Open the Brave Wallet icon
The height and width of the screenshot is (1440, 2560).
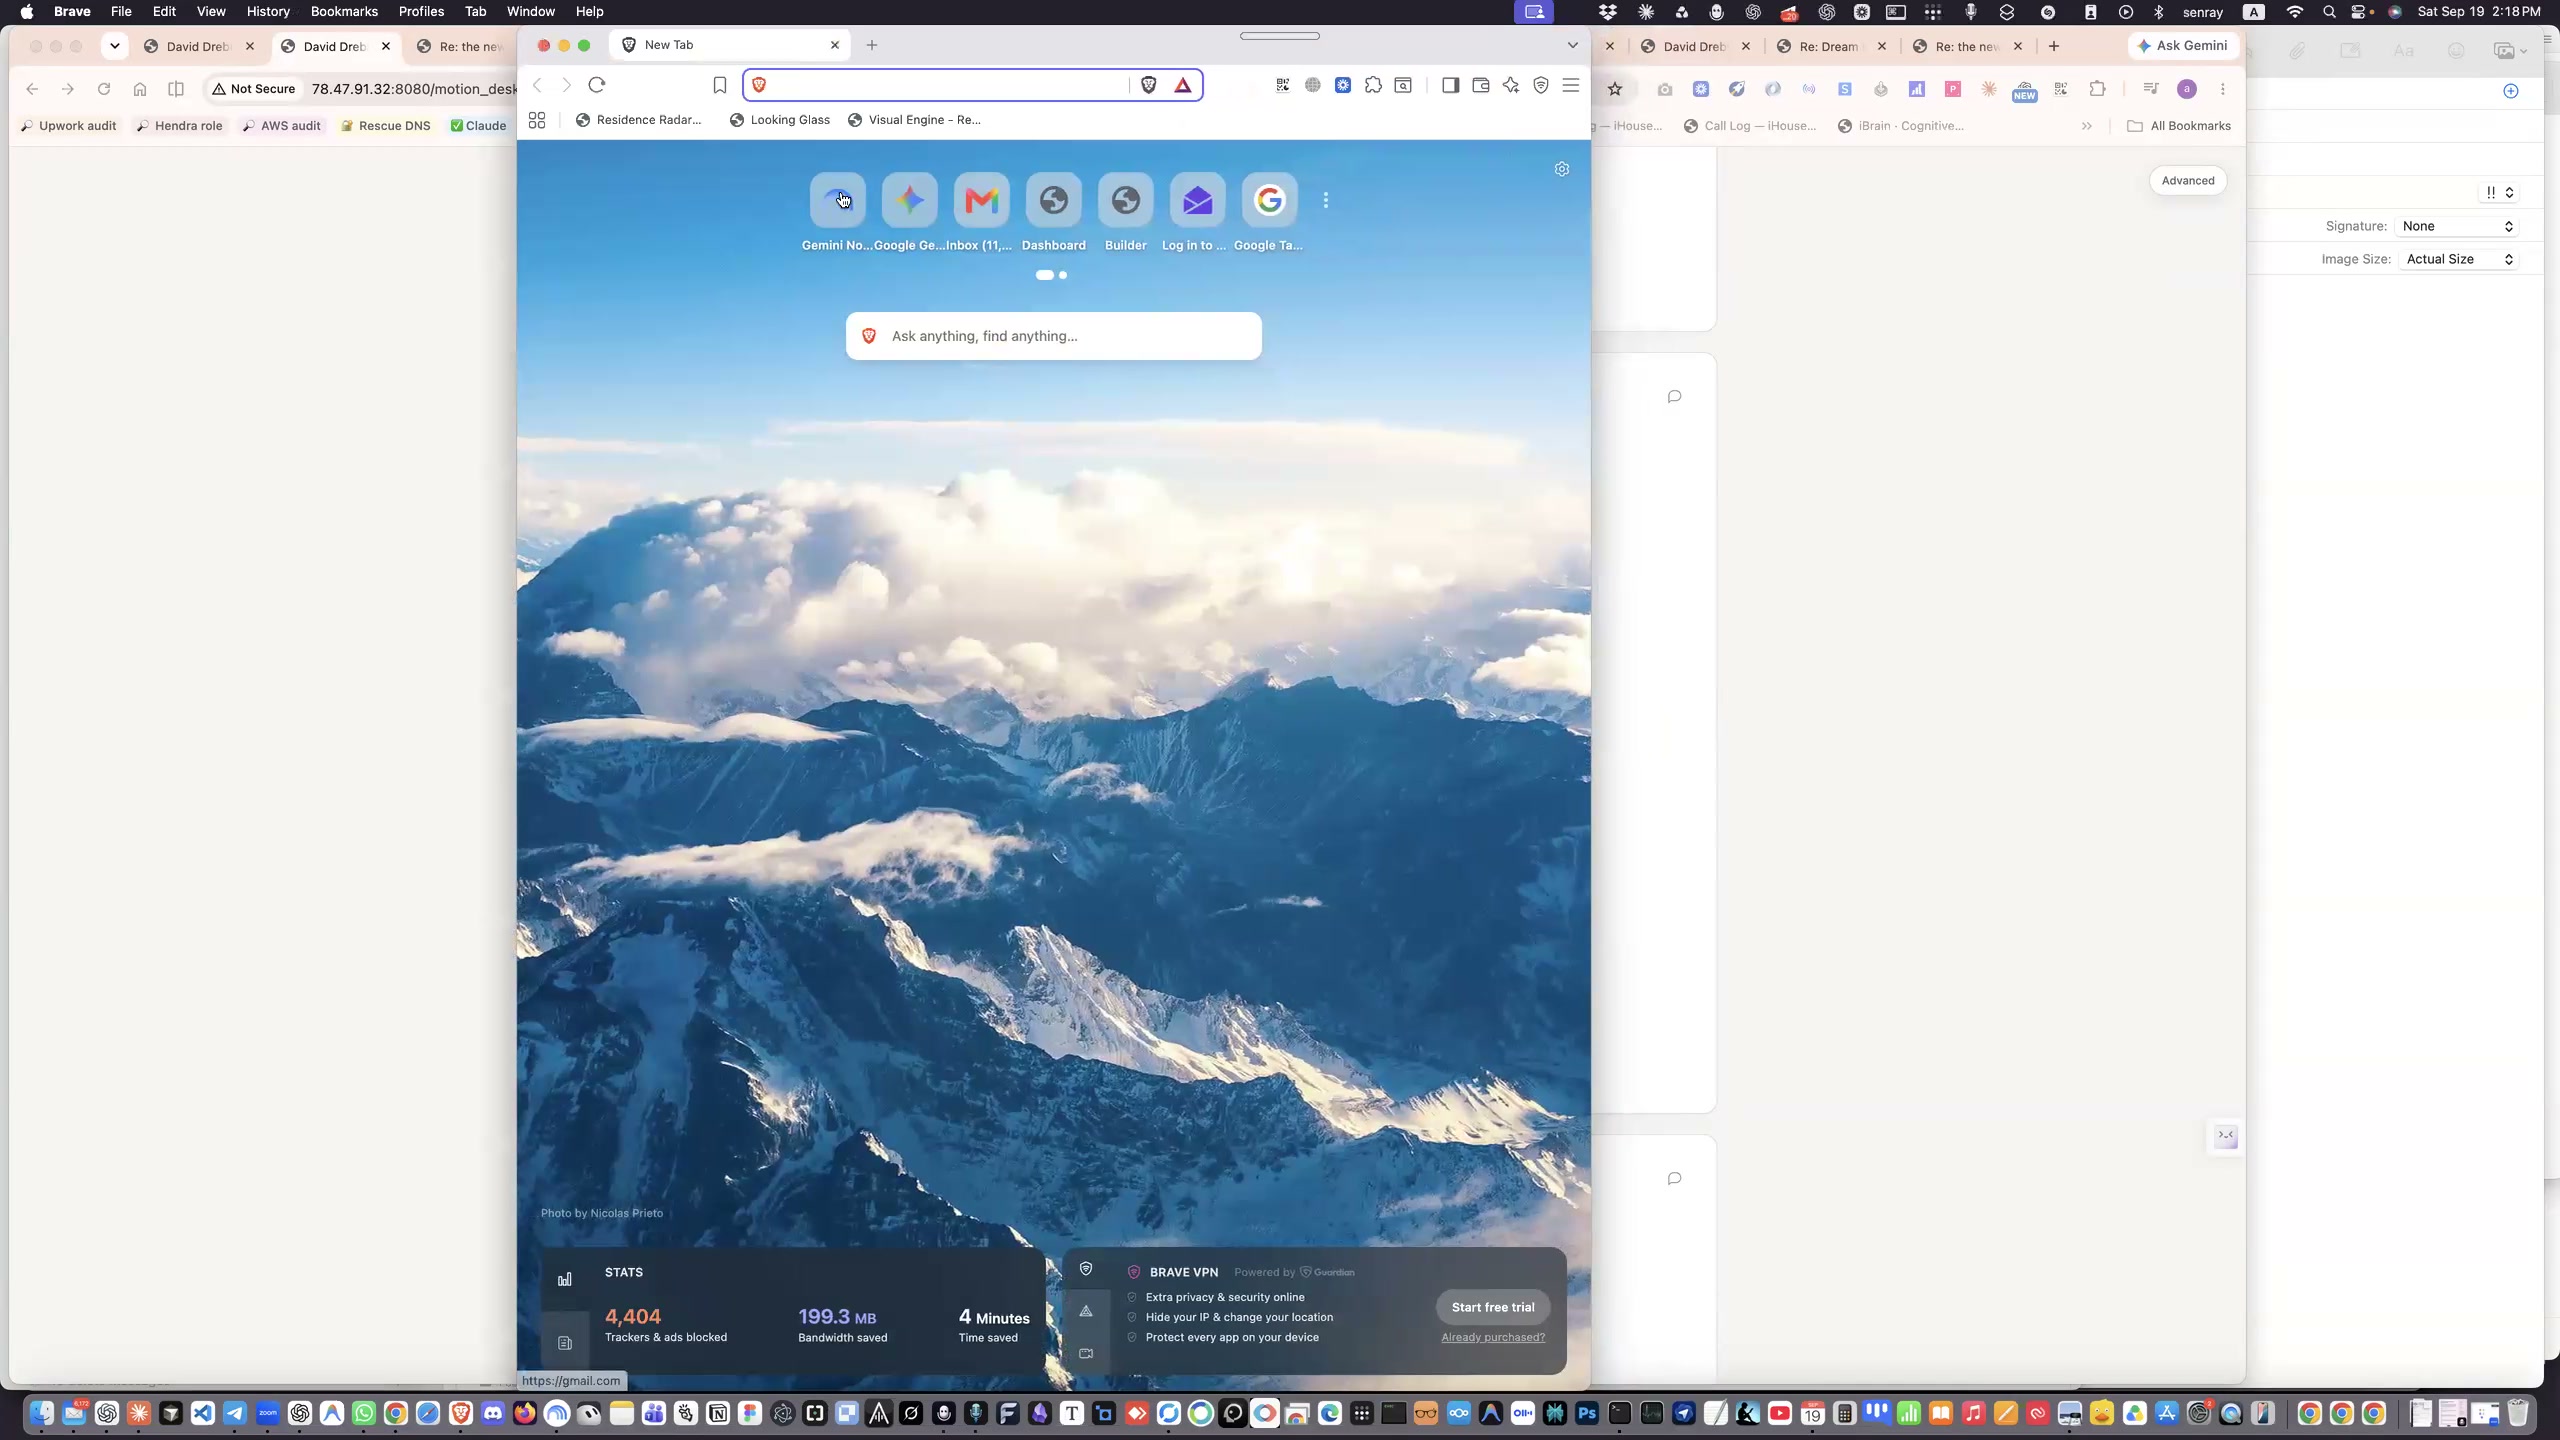[1481, 85]
